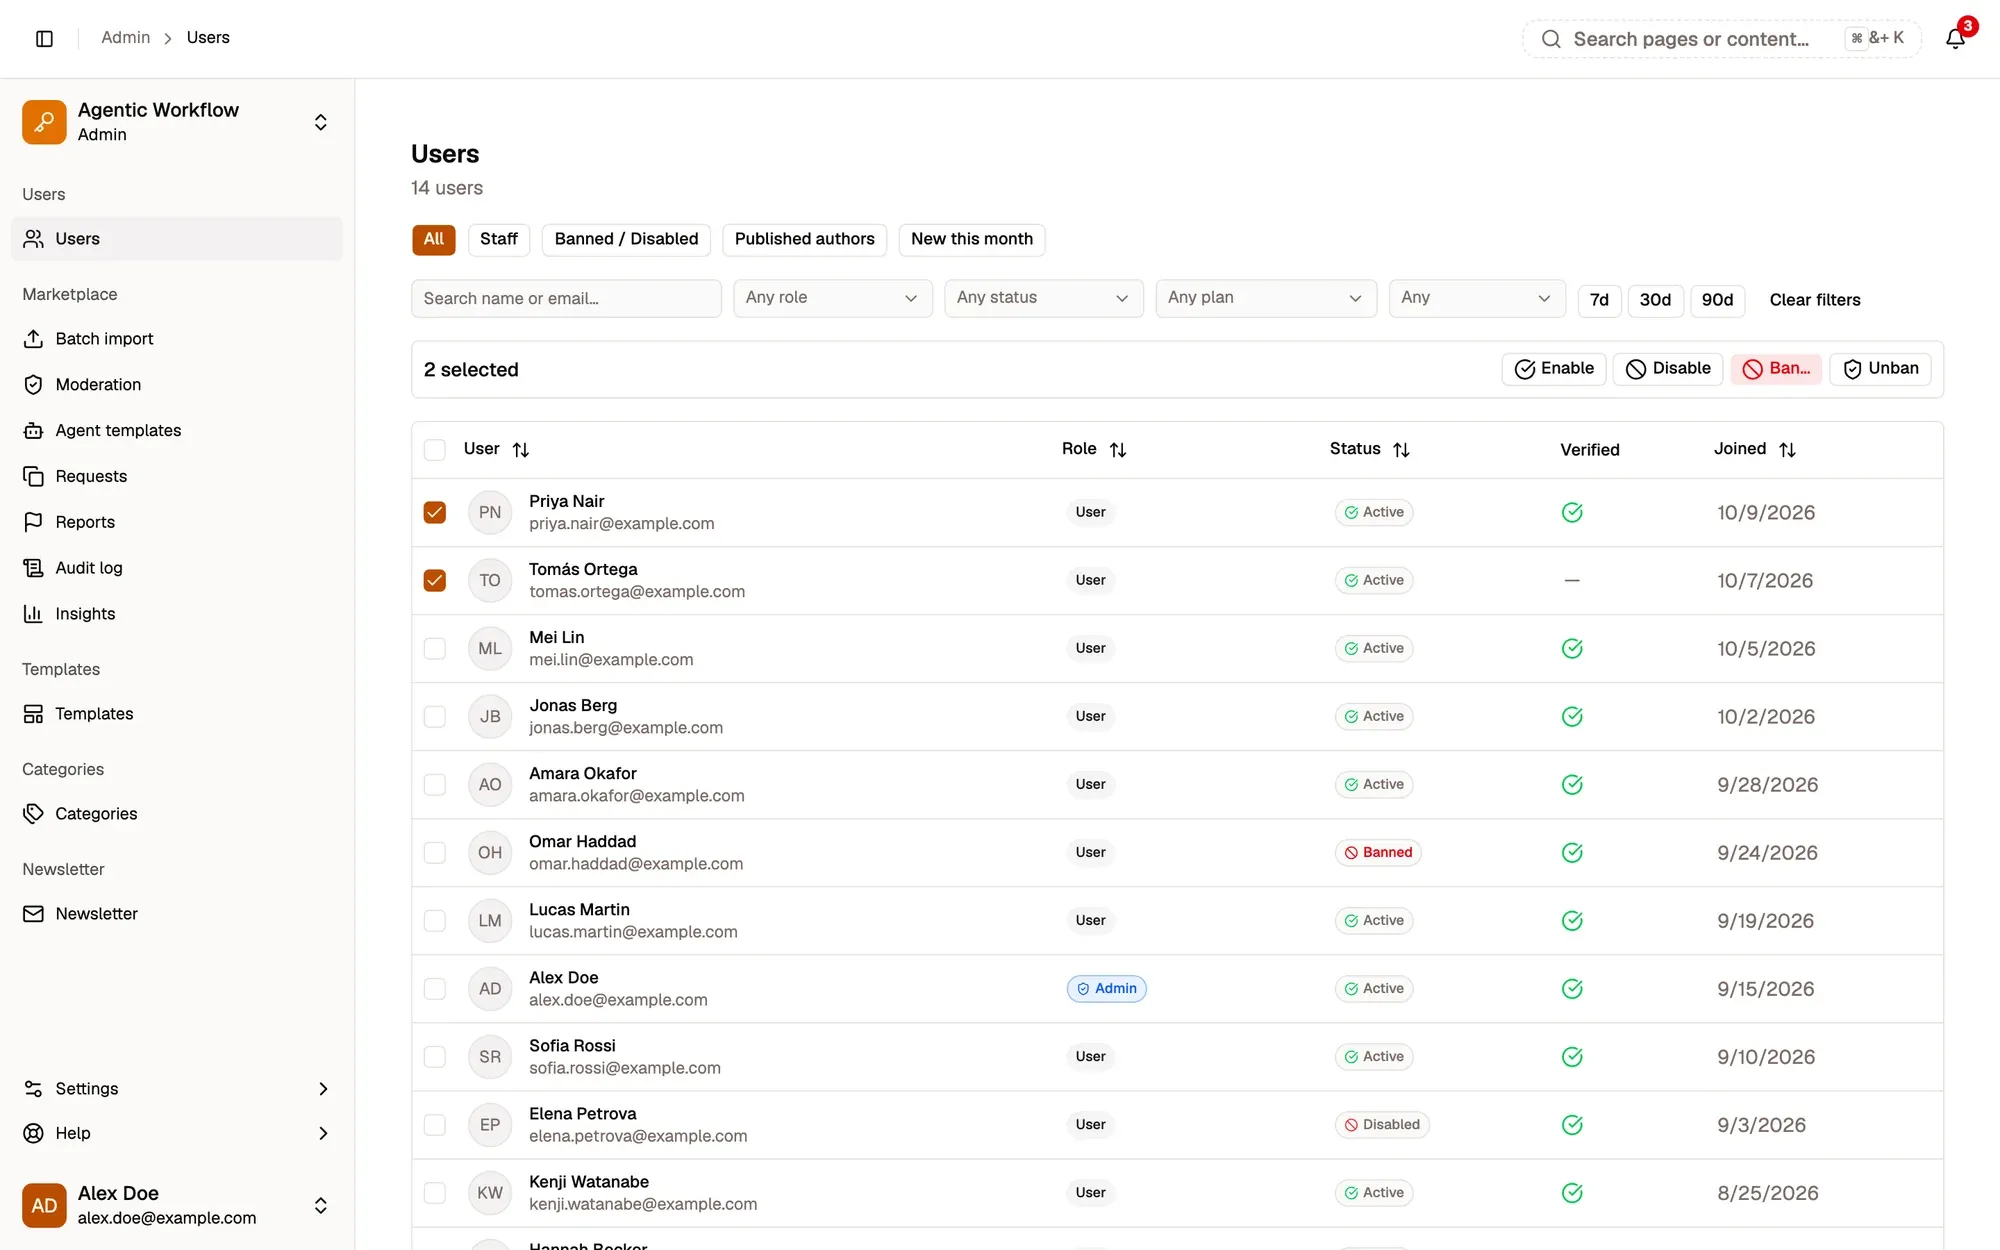Toggle the select-all header checkbox
This screenshot has height=1250, width=2000.
point(434,450)
